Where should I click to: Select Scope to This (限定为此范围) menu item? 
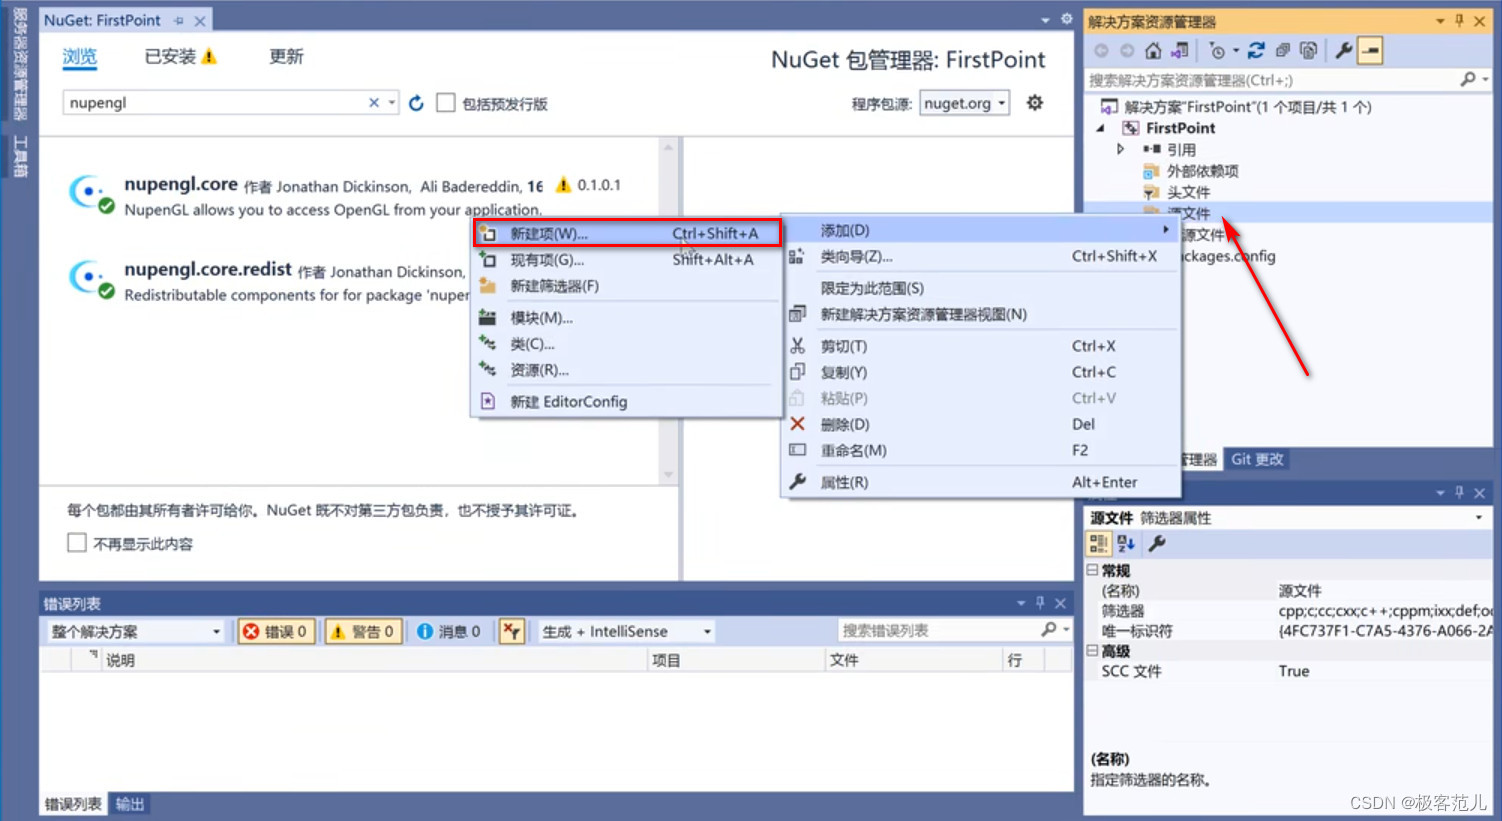coord(980,288)
